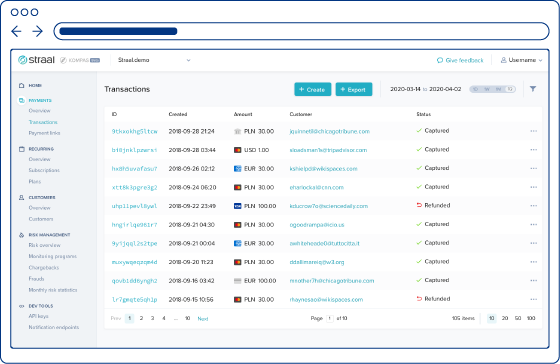The width and height of the screenshot is (560, 364).
Task: Click the EUR 30.00 amount on 2018-09-26 row
Action: pos(259,169)
